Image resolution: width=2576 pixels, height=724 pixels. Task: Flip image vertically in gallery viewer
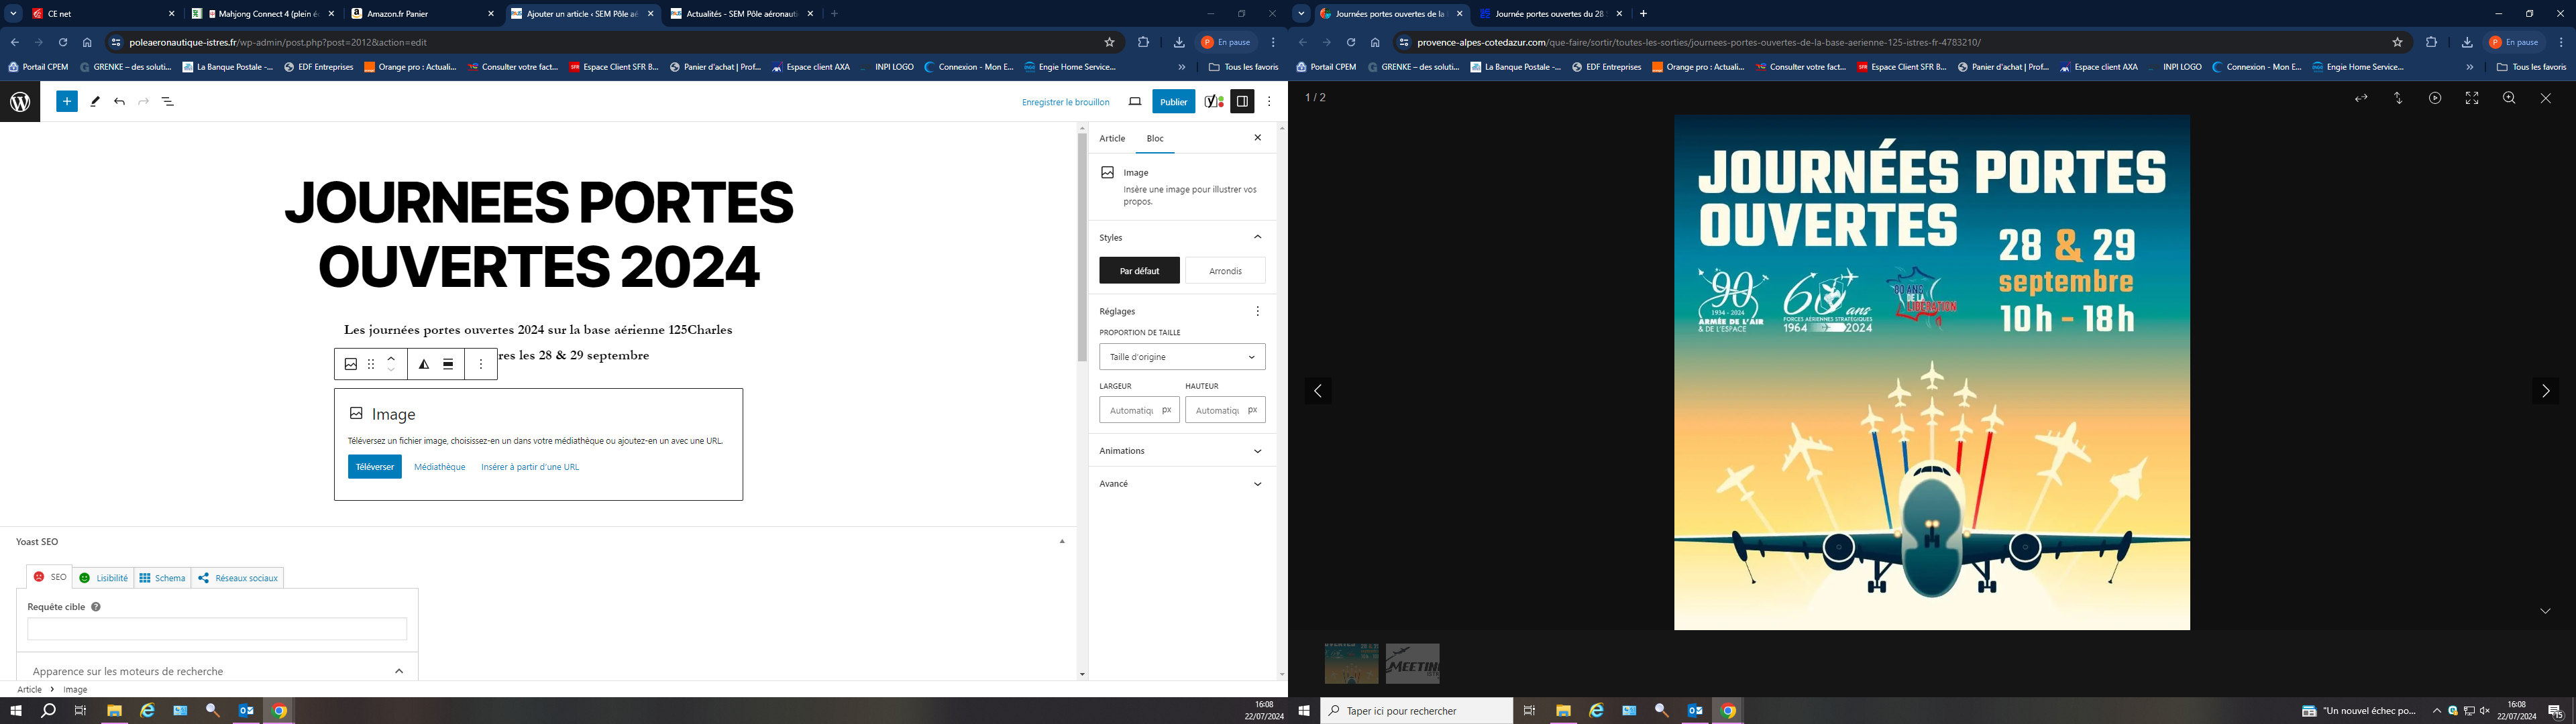(2398, 98)
